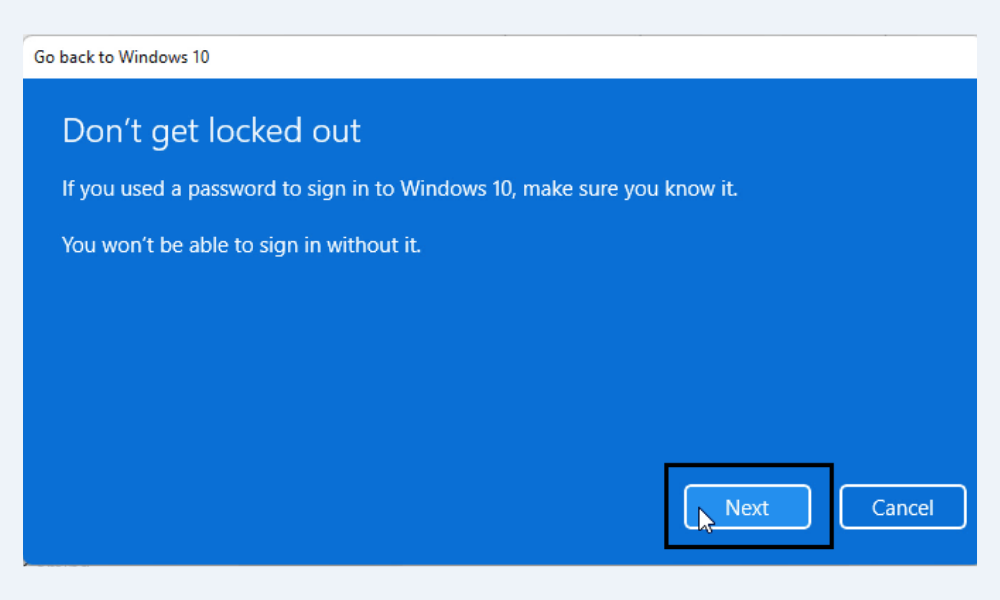Click the "Go back to Windows 10" title

121,57
